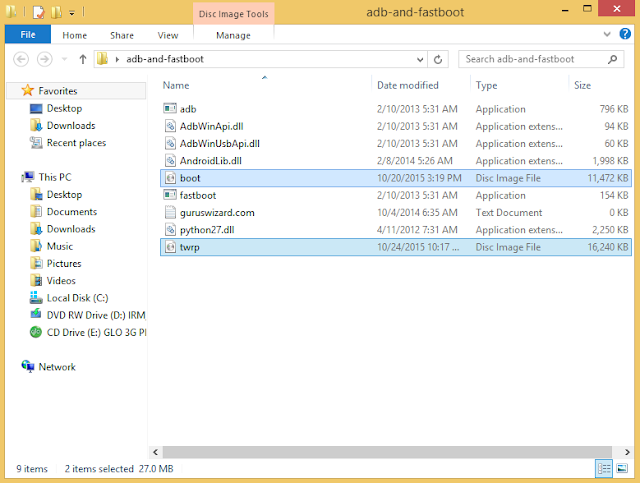Open the File menu
This screenshot has width=640, height=483.
(x=28, y=35)
